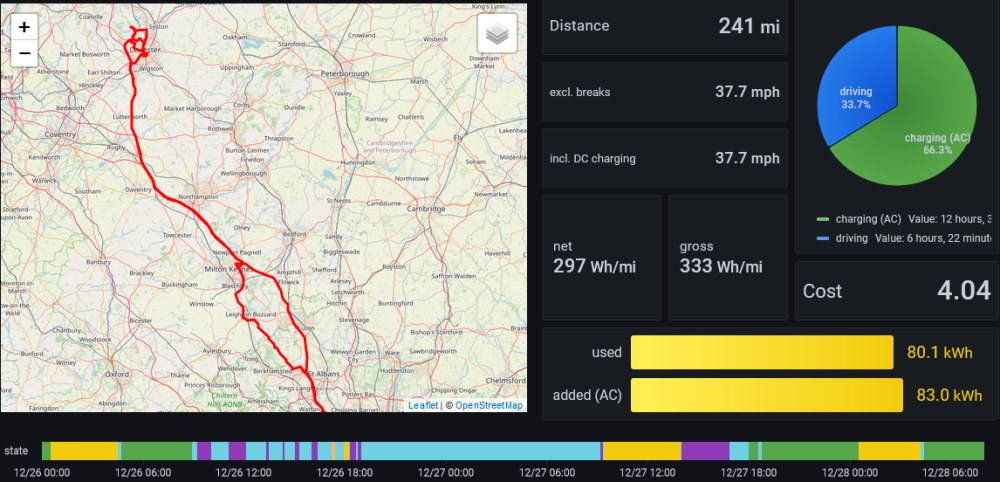Zoom in on the map
Image resolution: width=1000 pixels, height=482 pixels.
(x=24, y=27)
